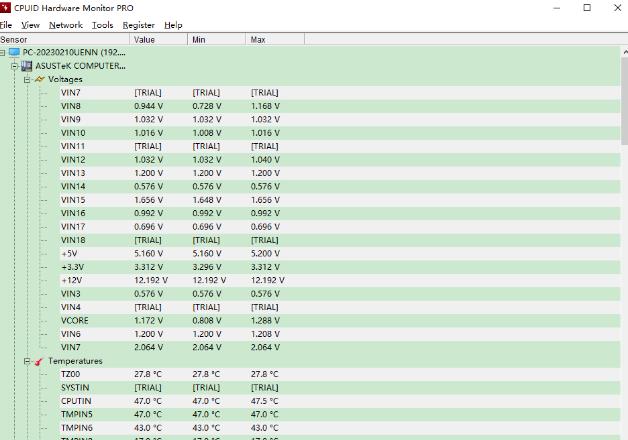The image size is (628, 440).
Task: Select the VIN12 sensor row
Action: [340, 160]
